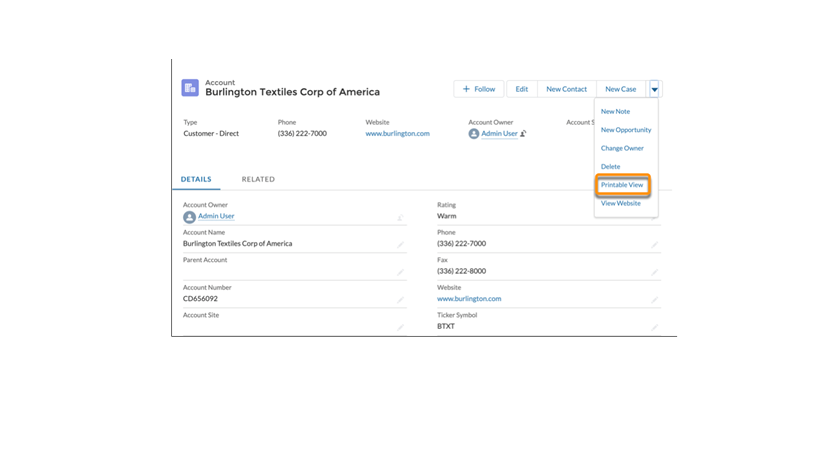Click pencil icon for Ticker Symbol

pos(655,327)
